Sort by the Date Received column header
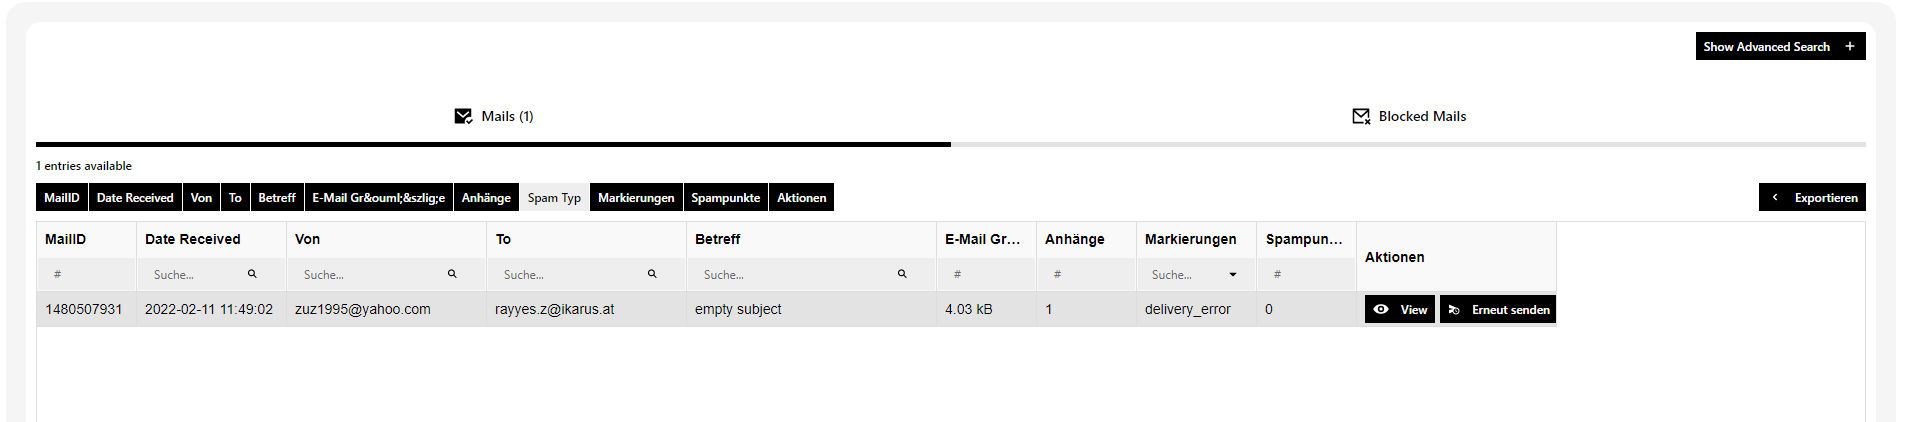 [193, 239]
